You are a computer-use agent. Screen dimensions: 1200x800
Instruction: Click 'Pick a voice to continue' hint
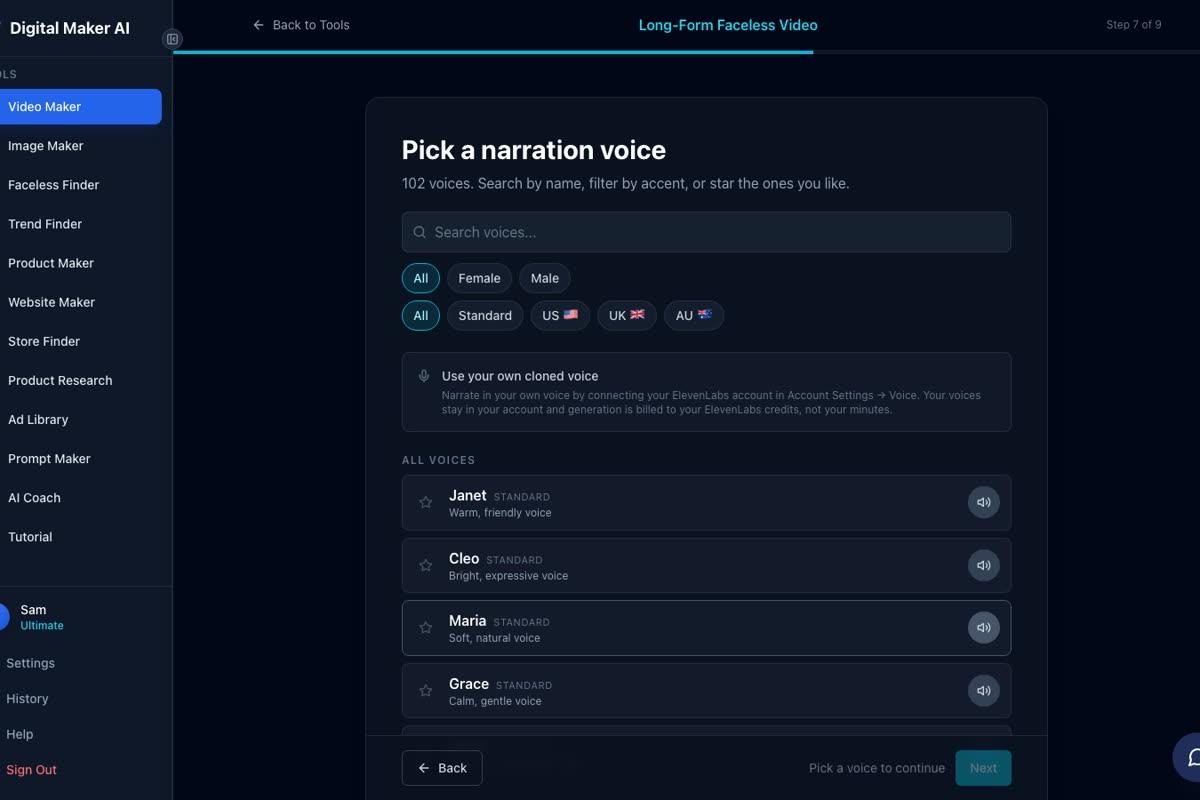[x=877, y=768]
